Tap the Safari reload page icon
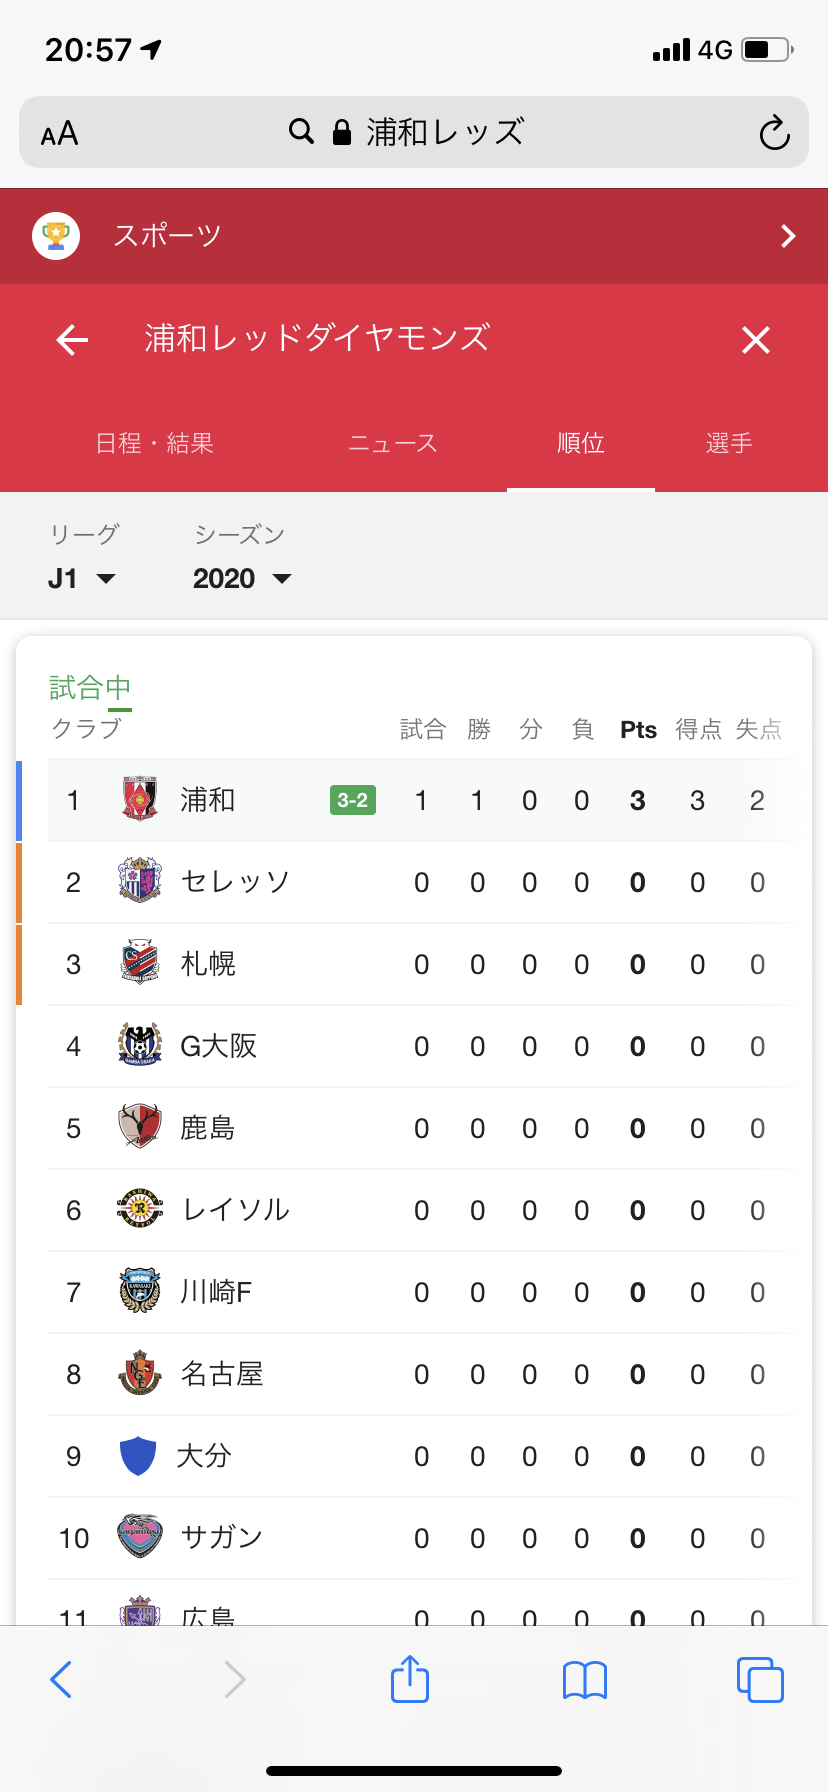The image size is (828, 1792). (774, 133)
